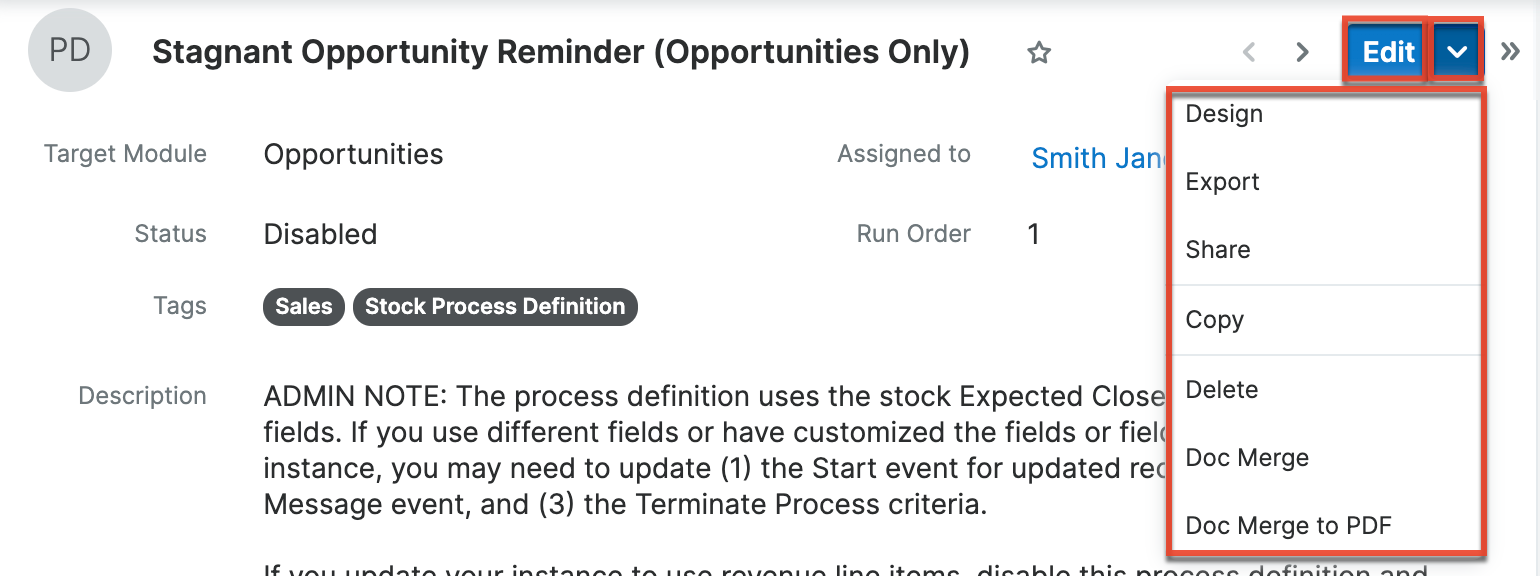Click the Opportunities target module value
The image size is (1540, 576).
click(353, 155)
